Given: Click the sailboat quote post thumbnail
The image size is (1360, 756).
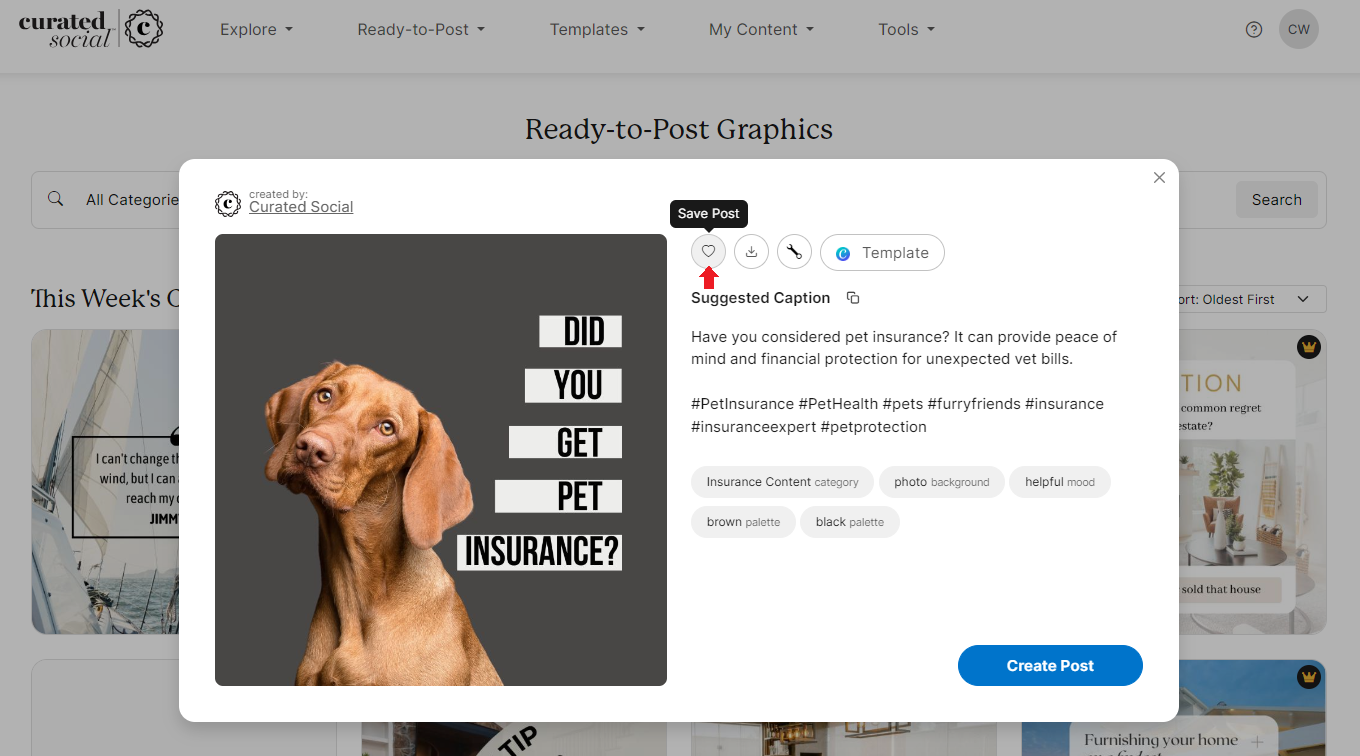Looking at the screenshot, I should pyautogui.click(x=105, y=482).
